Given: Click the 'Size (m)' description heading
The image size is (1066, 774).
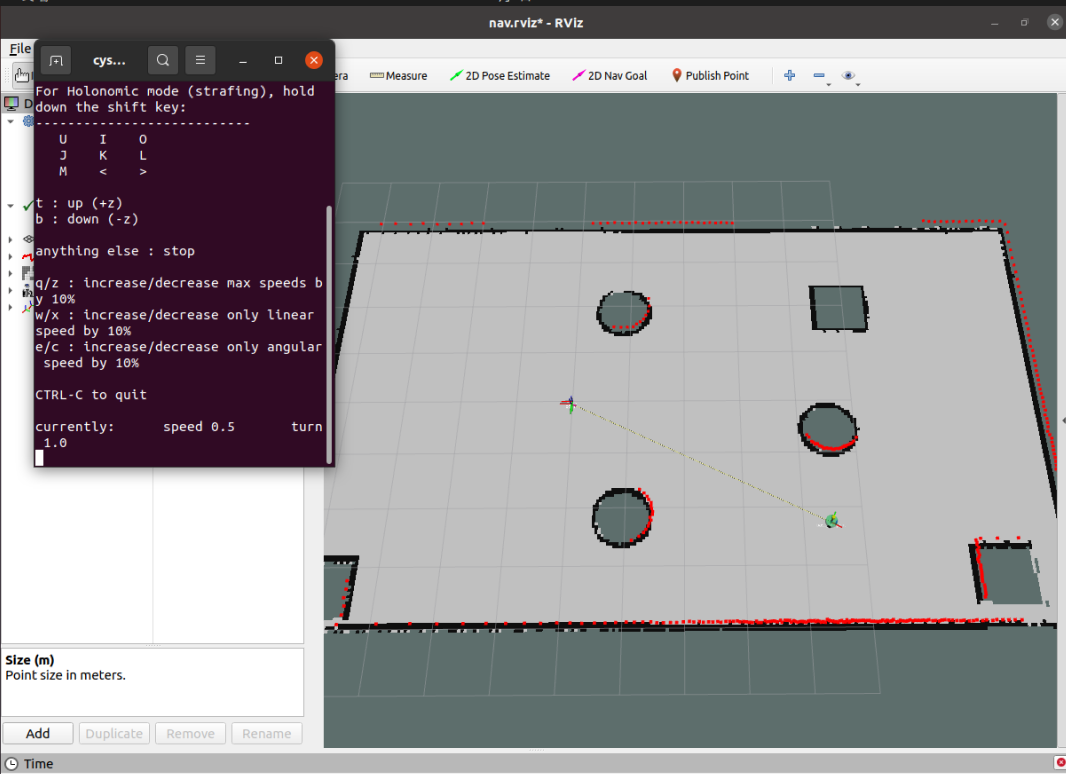Looking at the screenshot, I should (x=30, y=660).
